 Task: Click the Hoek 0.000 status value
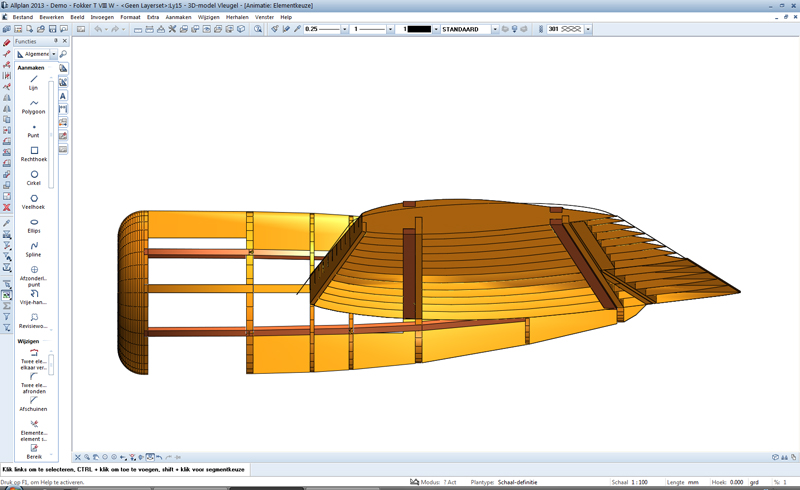click(736, 482)
